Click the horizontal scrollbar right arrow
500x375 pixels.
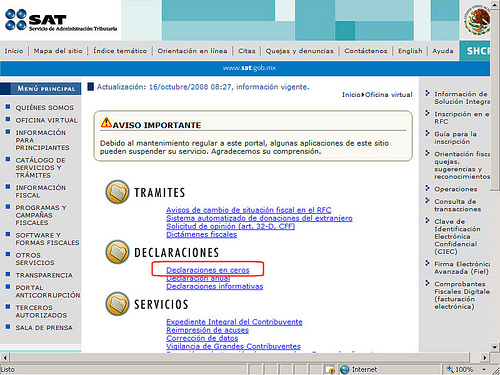pos(485,358)
